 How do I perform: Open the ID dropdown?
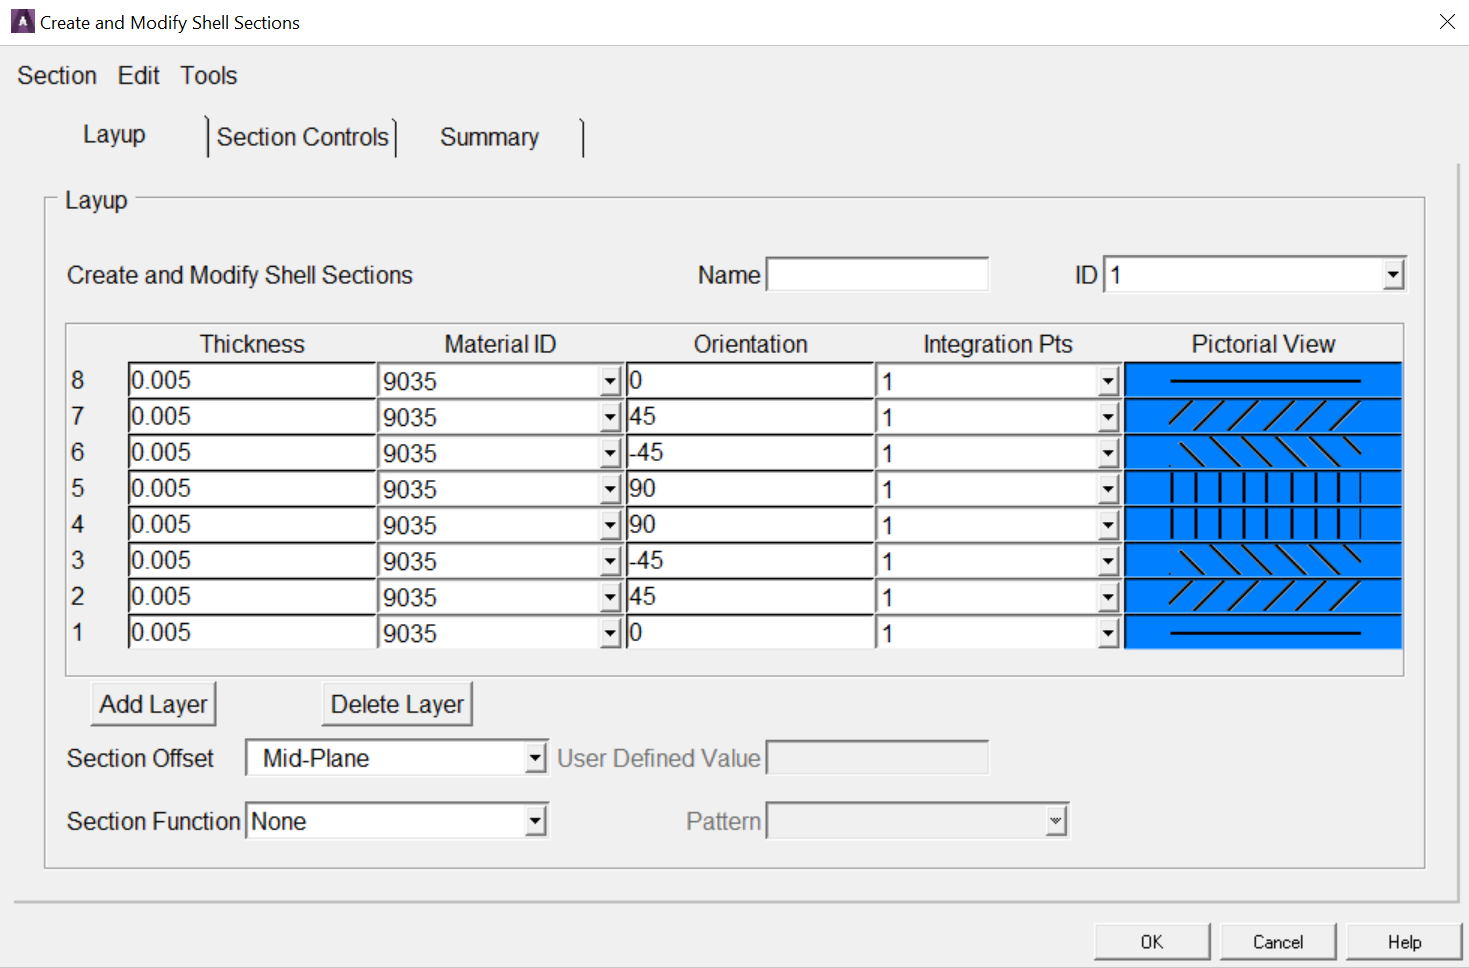(x=1392, y=273)
